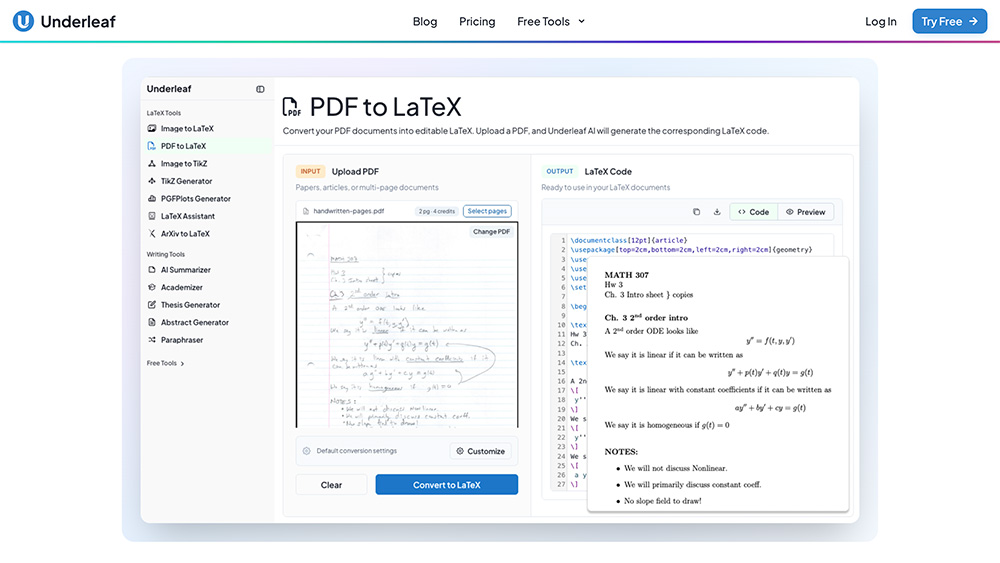Open the Blog page
Image resolution: width=1000 pixels, height=563 pixels.
pos(425,22)
